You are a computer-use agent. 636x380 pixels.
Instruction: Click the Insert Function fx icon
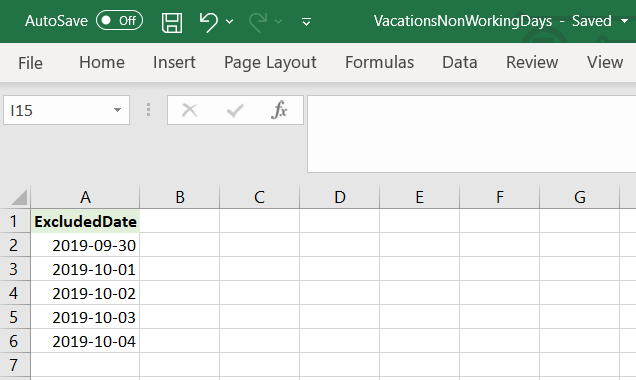(279, 110)
